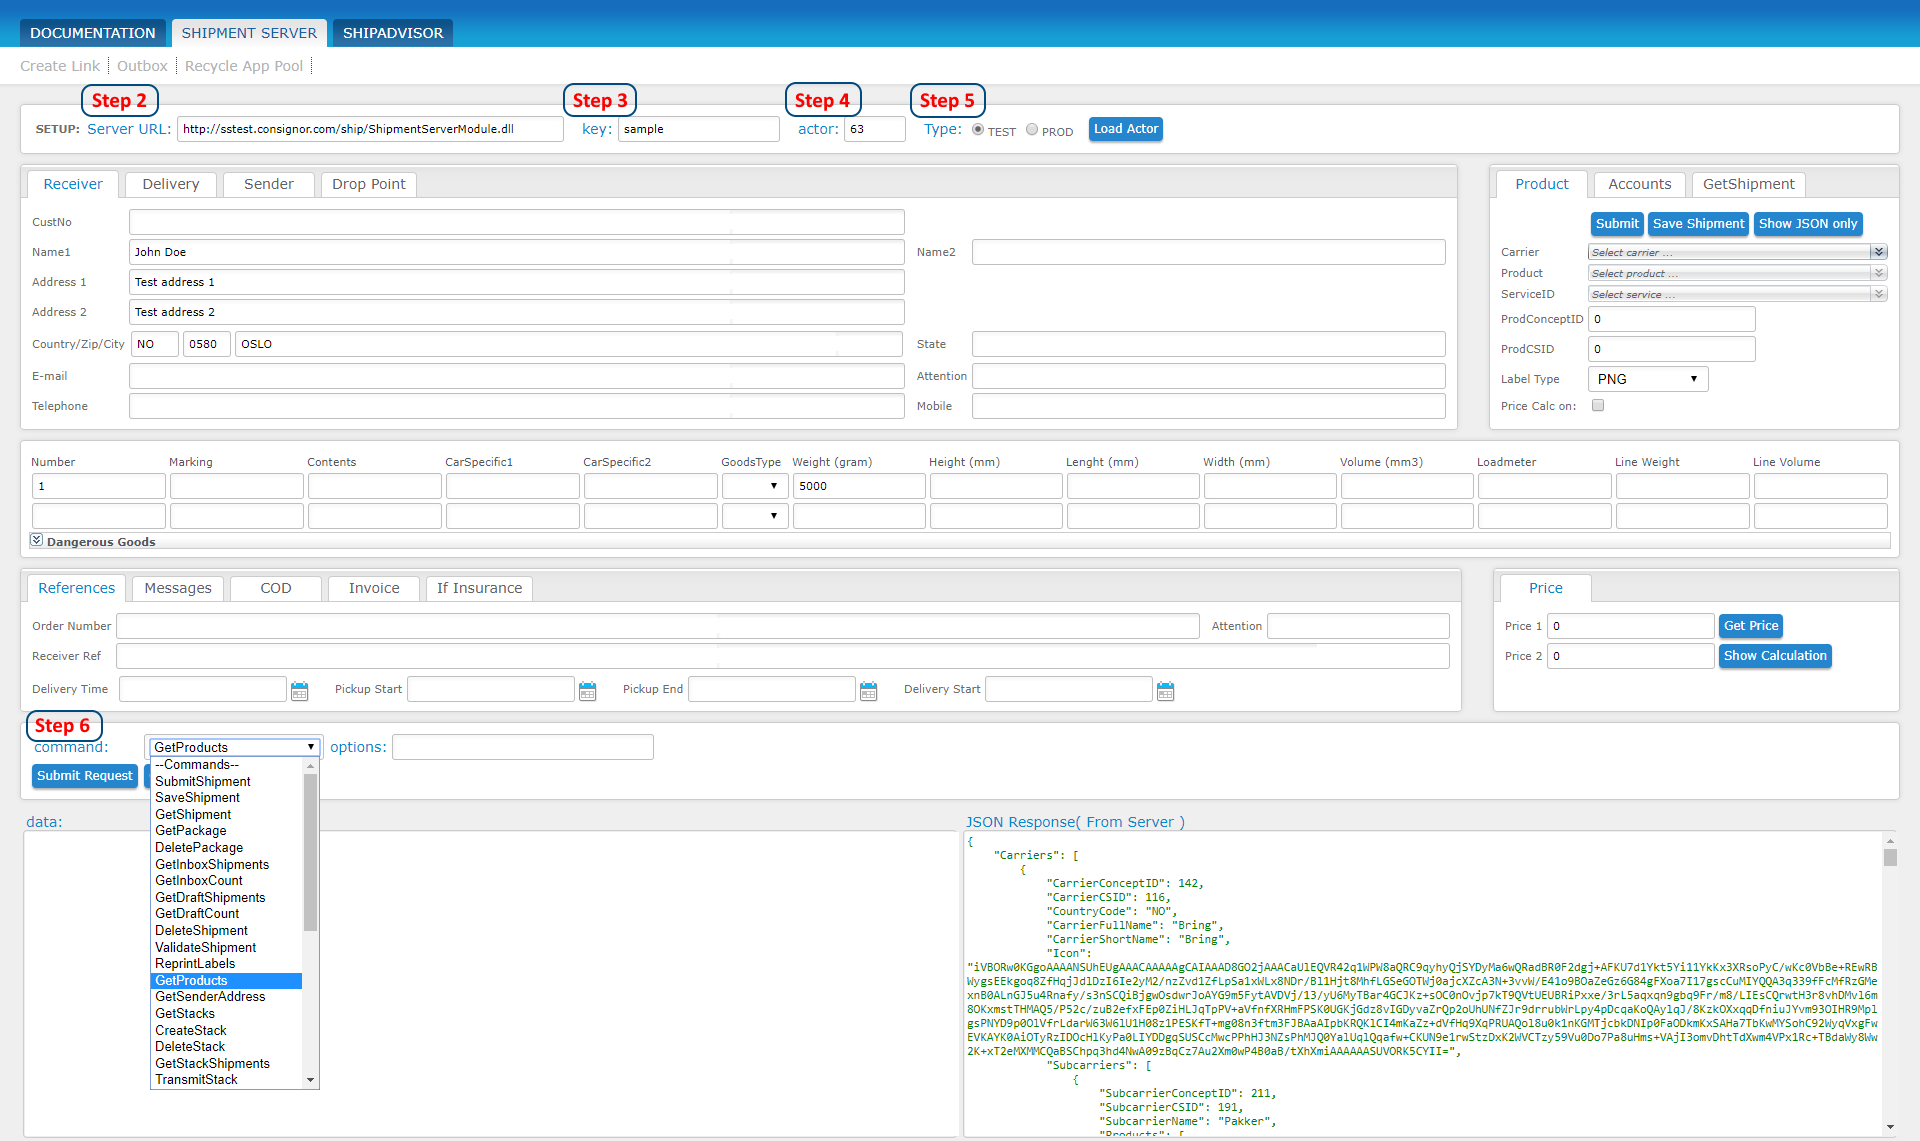The height and width of the screenshot is (1141, 1920).
Task: Enable the Price Calc on checkbox
Action: pyautogui.click(x=1598, y=405)
